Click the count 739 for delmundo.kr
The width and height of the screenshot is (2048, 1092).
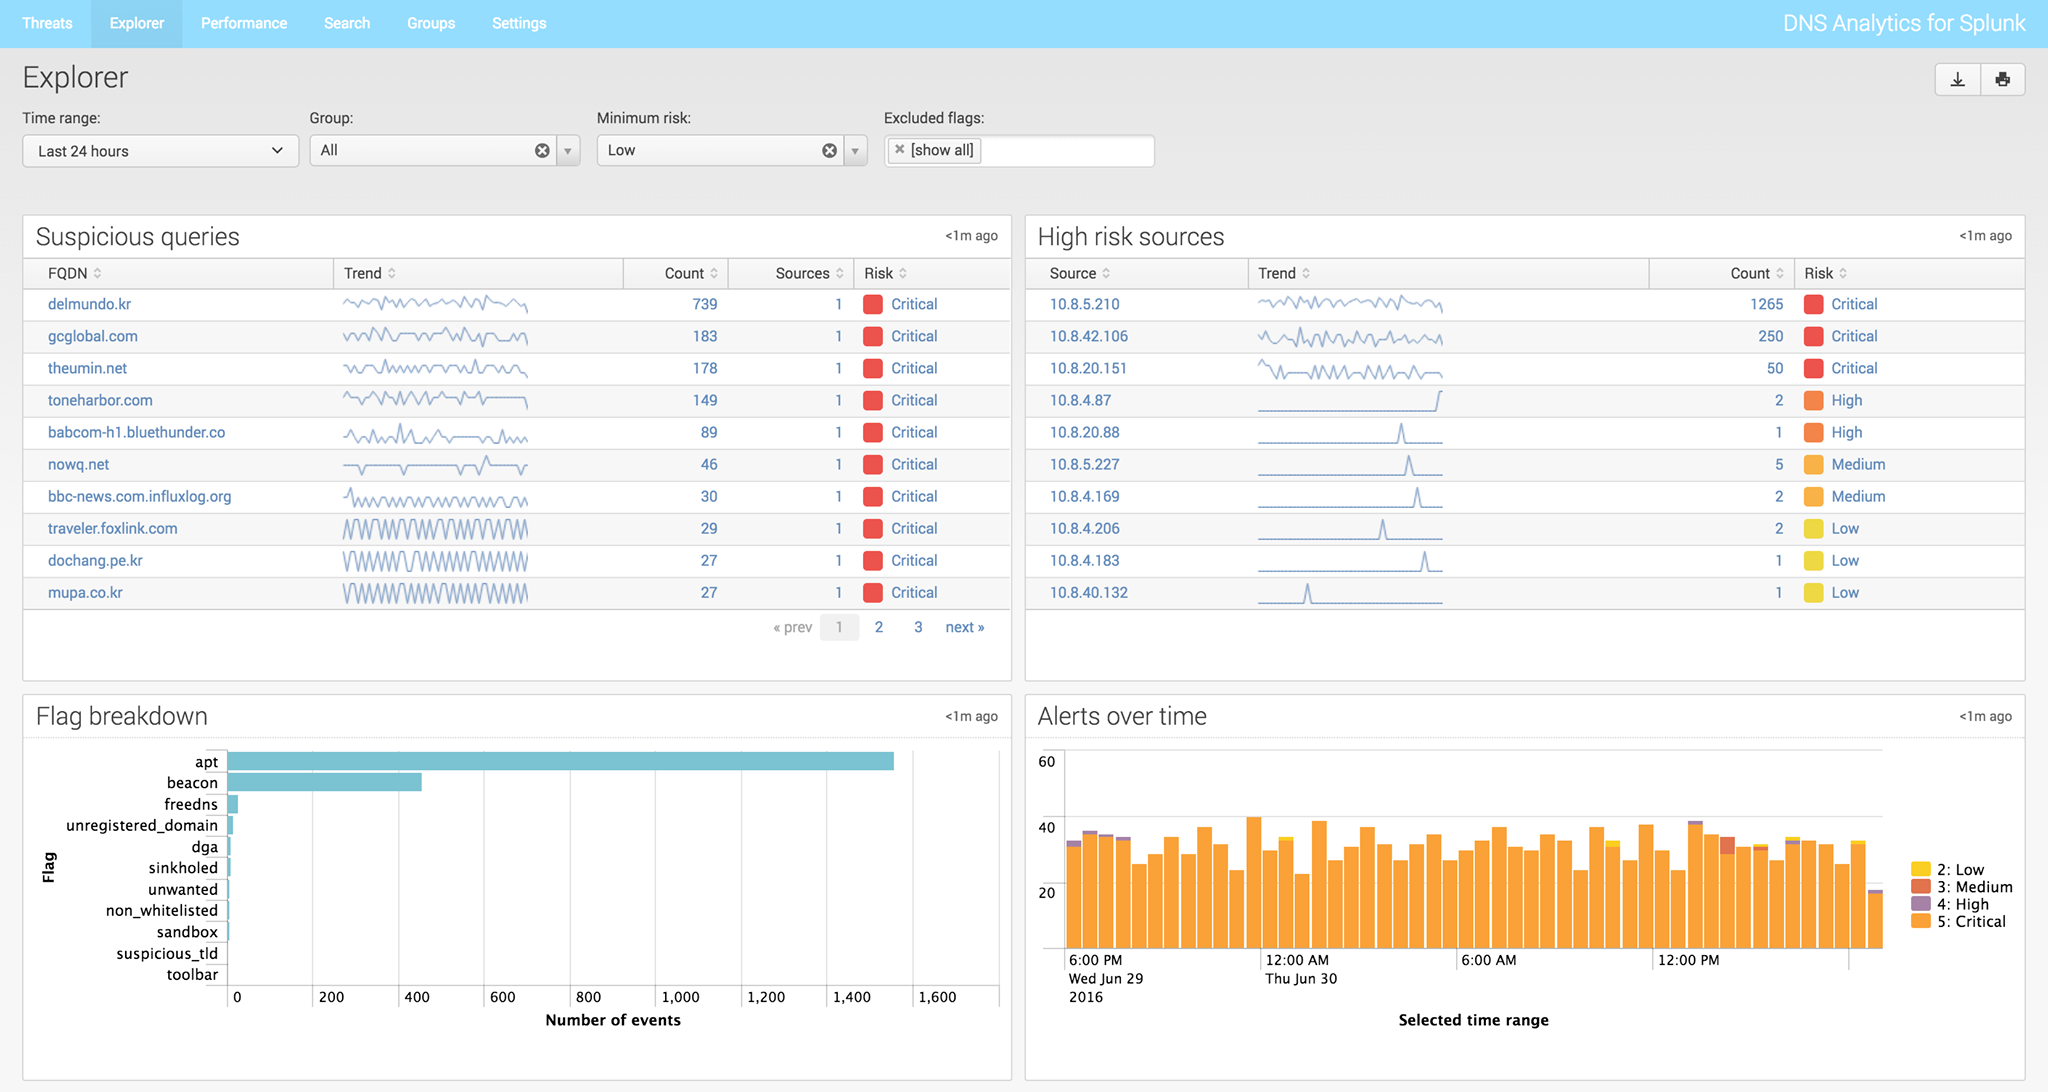[x=704, y=305]
